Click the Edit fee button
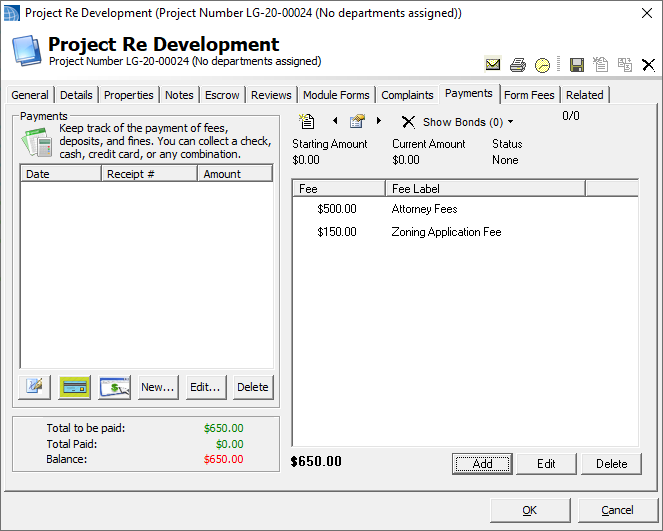 (x=546, y=464)
